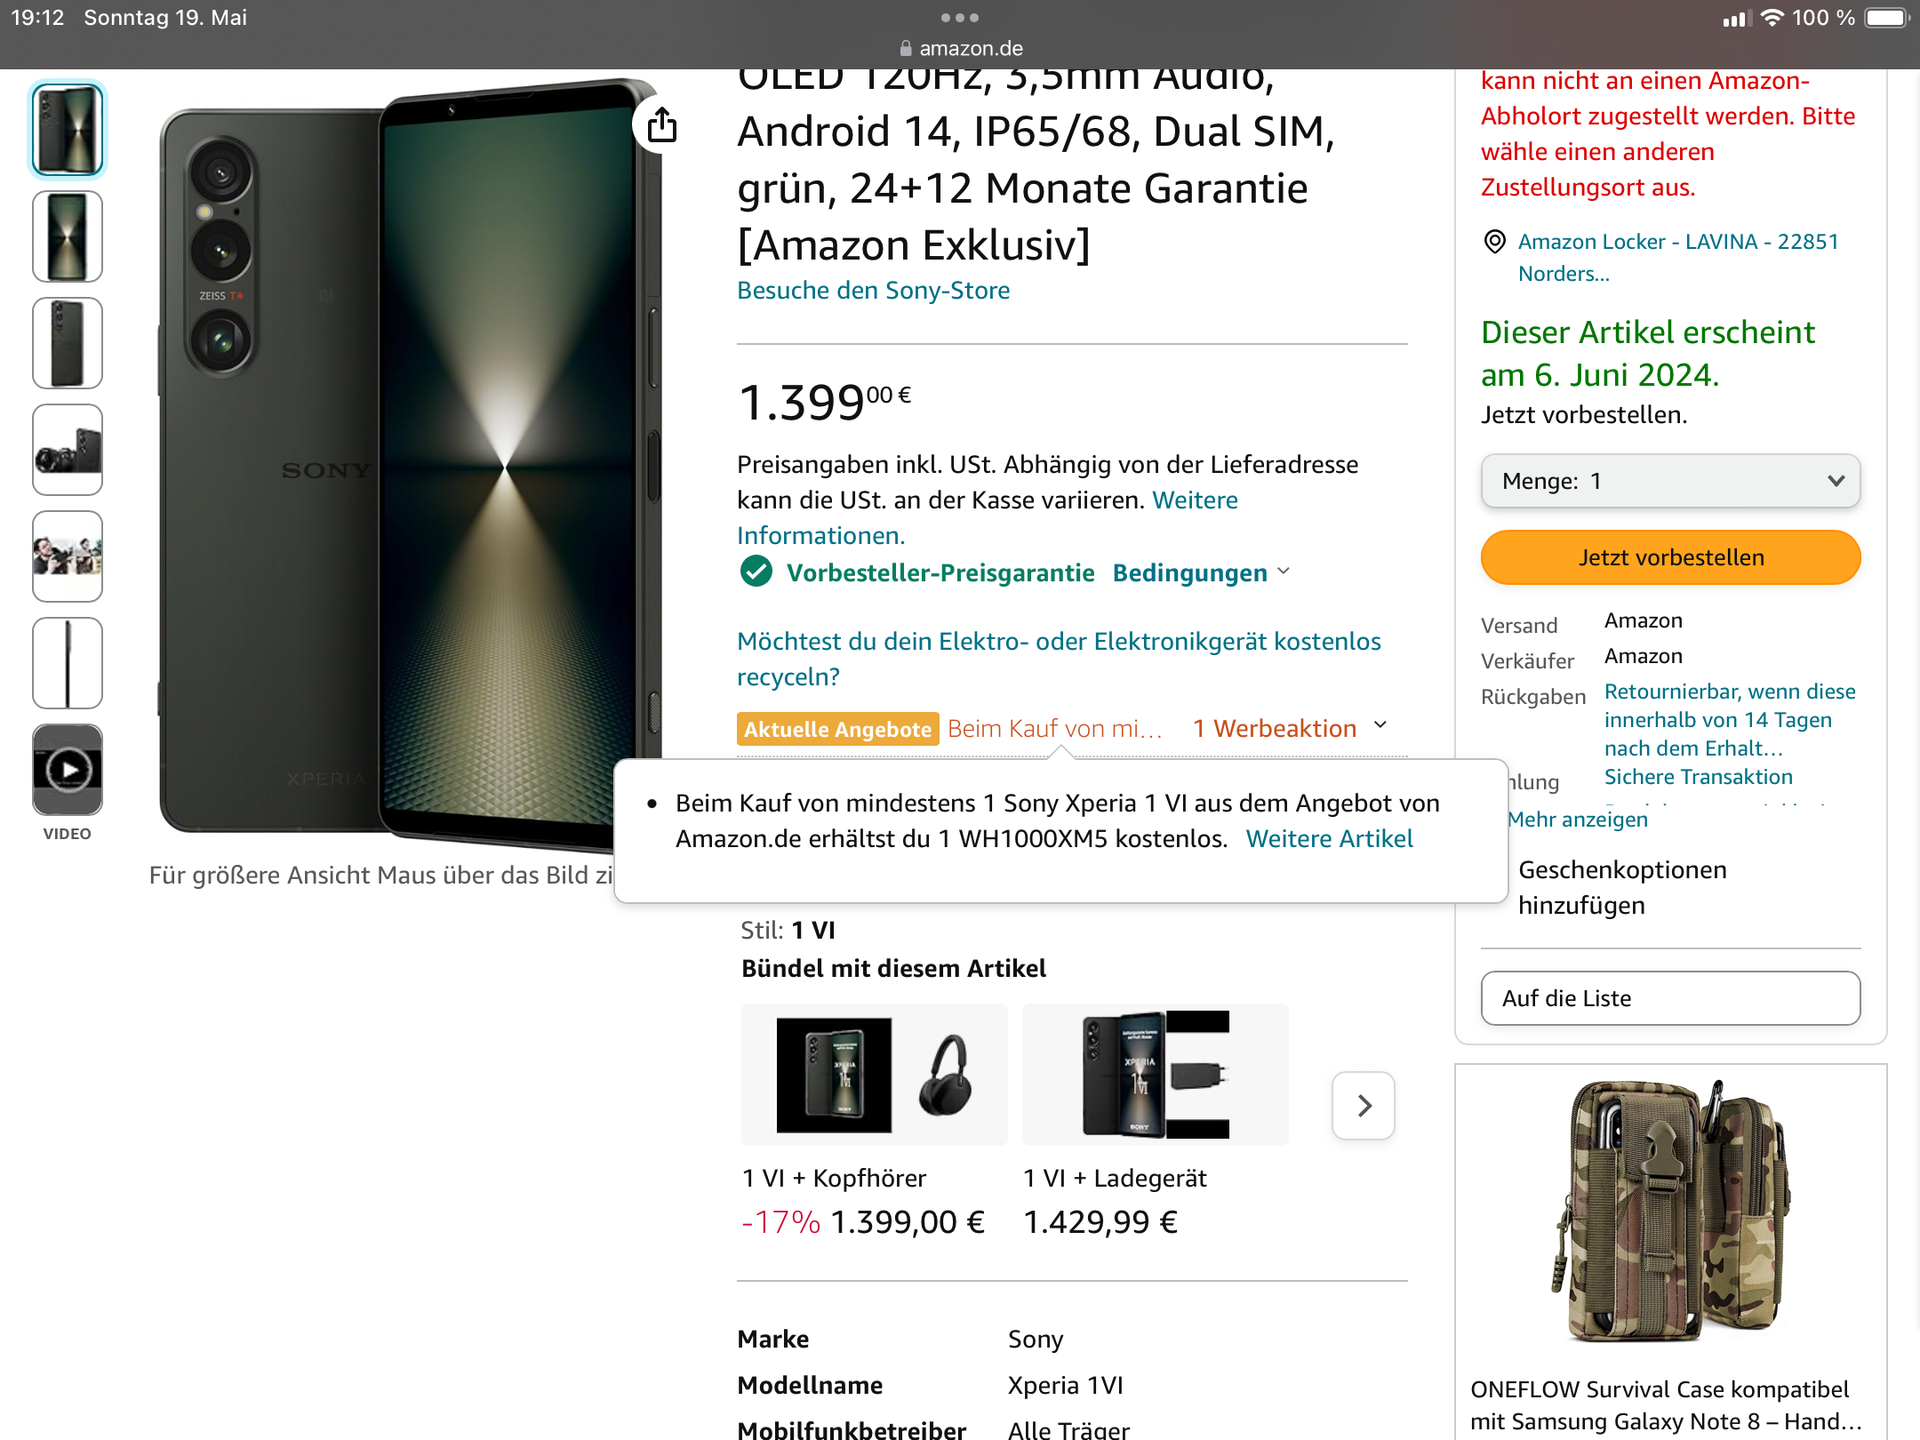Open the Weitere Artikel link in popup

[1329, 838]
